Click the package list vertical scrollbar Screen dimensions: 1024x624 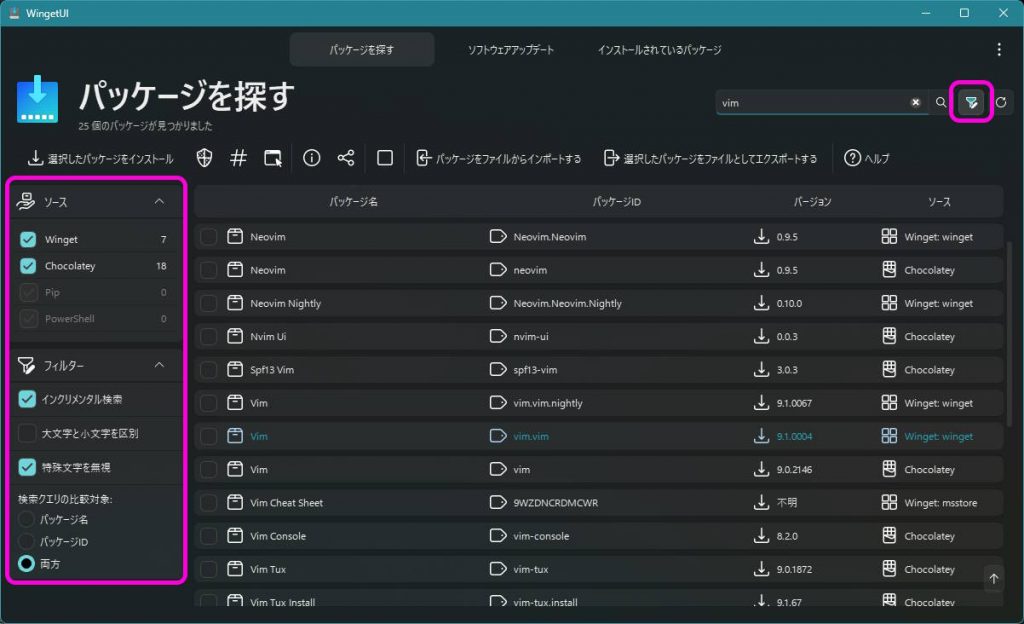pyautogui.click(x=1010, y=333)
